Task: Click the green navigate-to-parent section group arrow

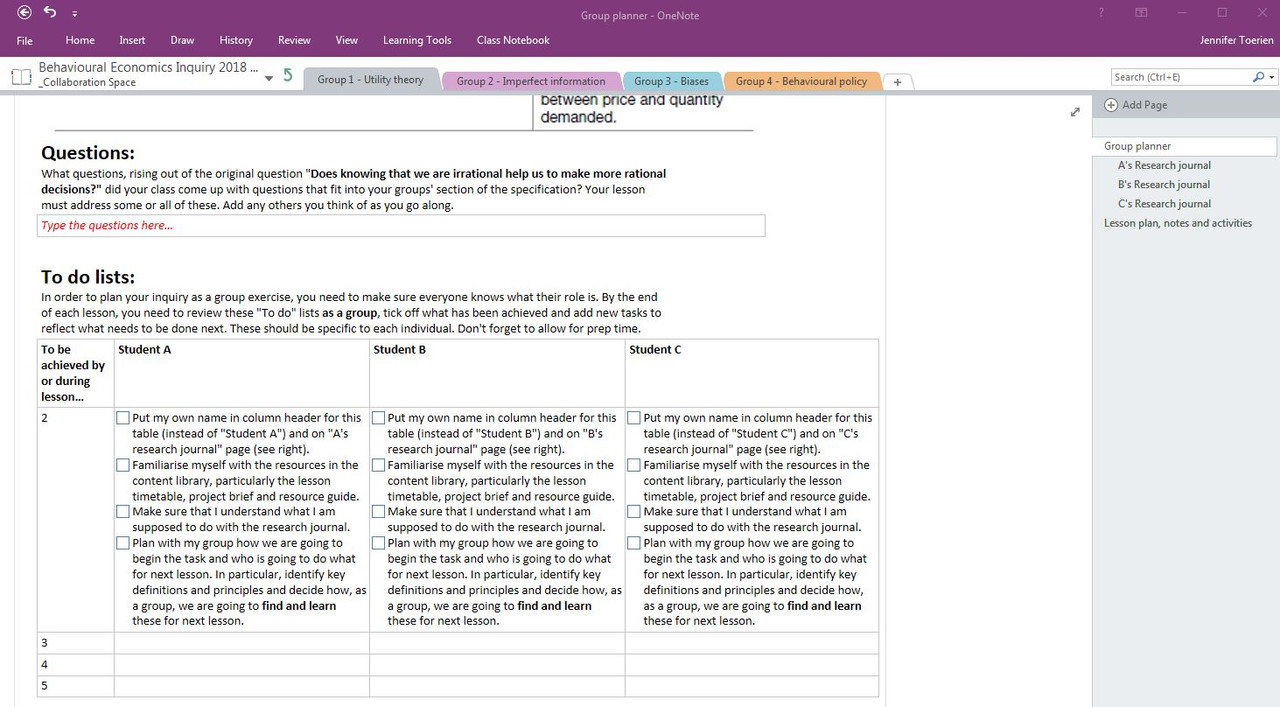Action: [288, 75]
